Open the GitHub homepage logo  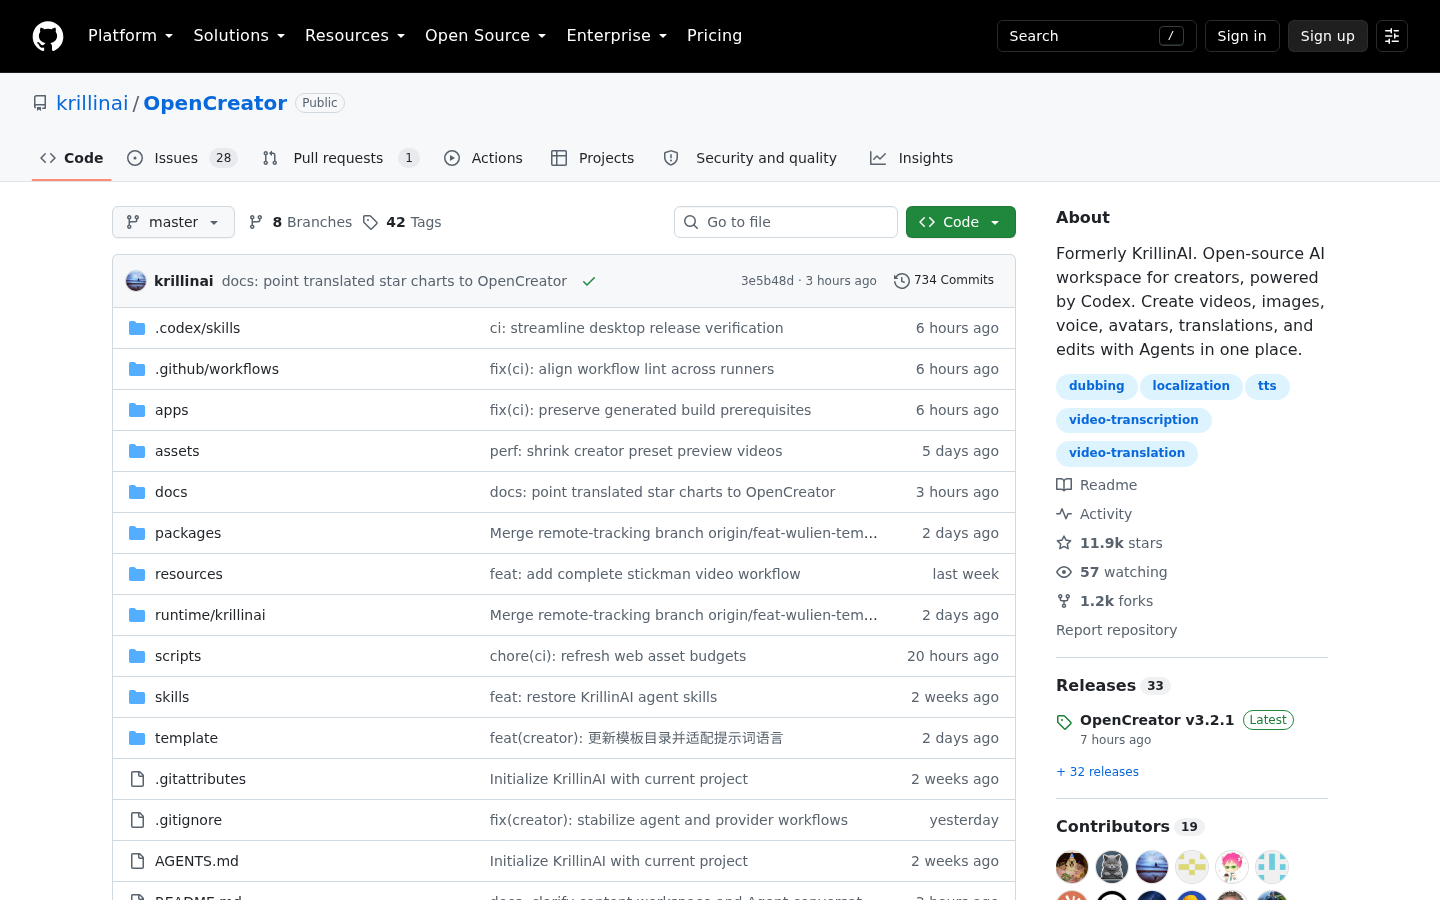pyautogui.click(x=48, y=36)
